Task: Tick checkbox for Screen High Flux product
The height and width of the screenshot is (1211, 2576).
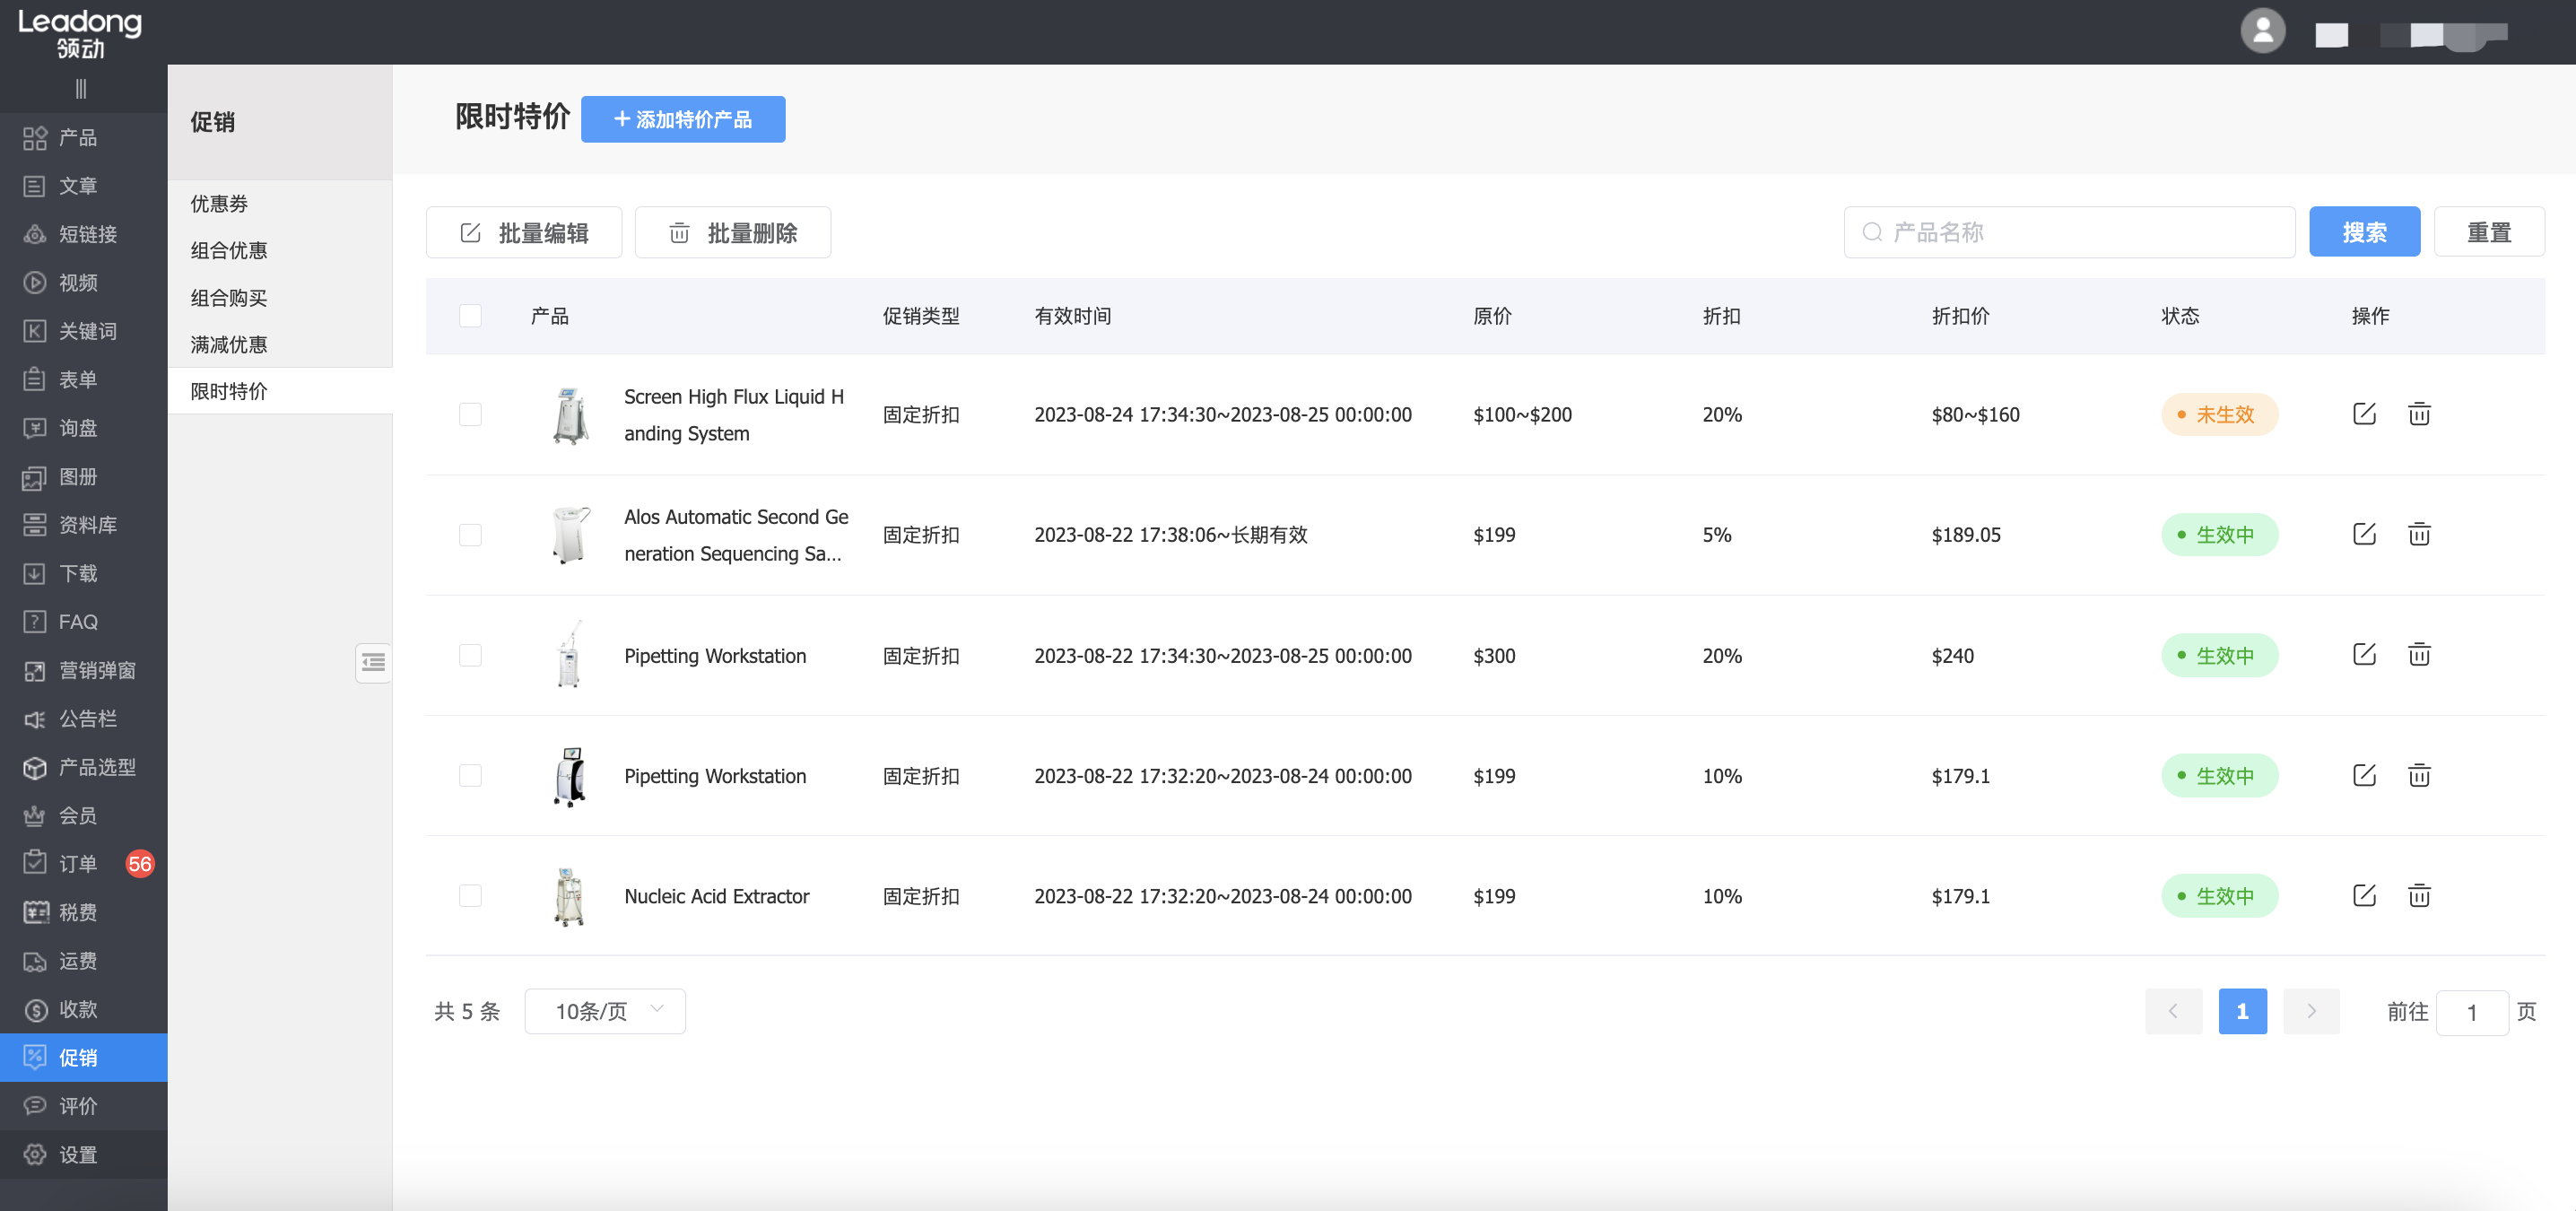Action: (x=470, y=414)
